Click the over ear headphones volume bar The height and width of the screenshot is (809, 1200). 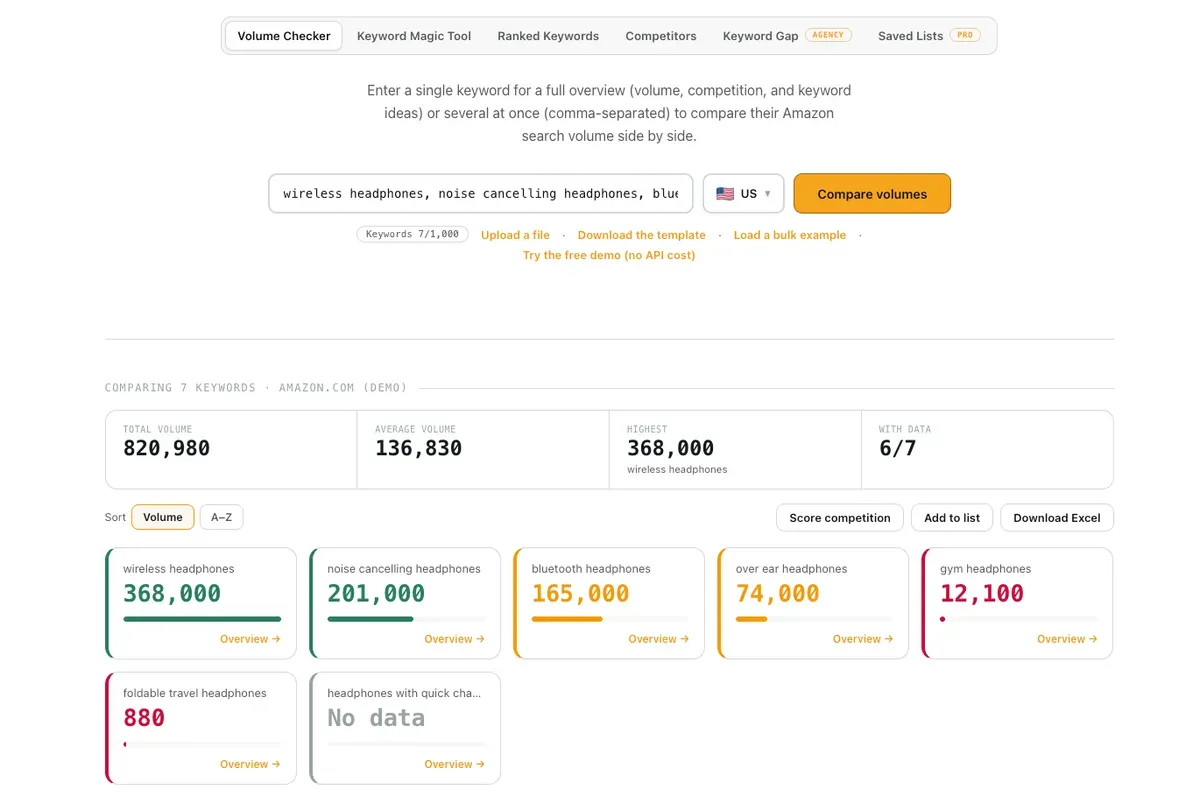tap(815, 619)
